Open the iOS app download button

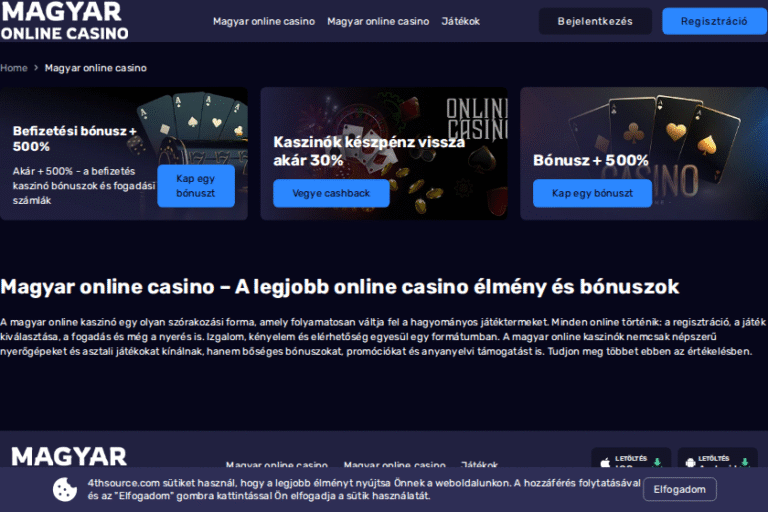pos(631,457)
